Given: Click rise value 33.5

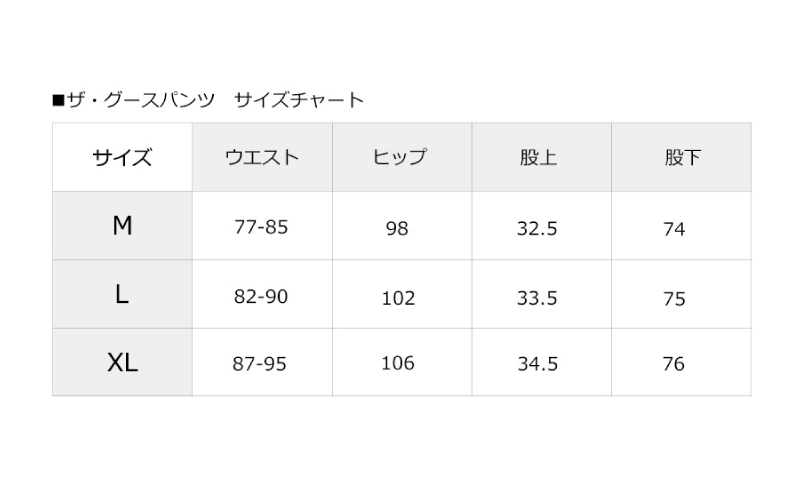Looking at the screenshot, I should pos(537,297).
